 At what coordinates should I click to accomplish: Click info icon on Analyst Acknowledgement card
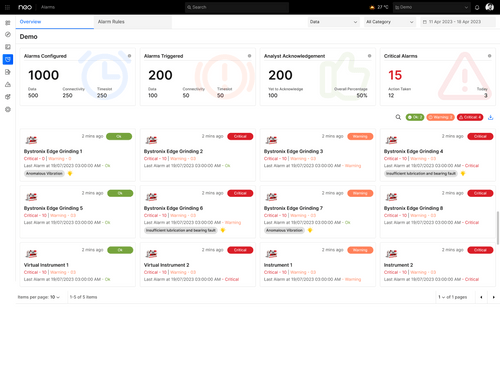pyautogui.click(x=369, y=56)
